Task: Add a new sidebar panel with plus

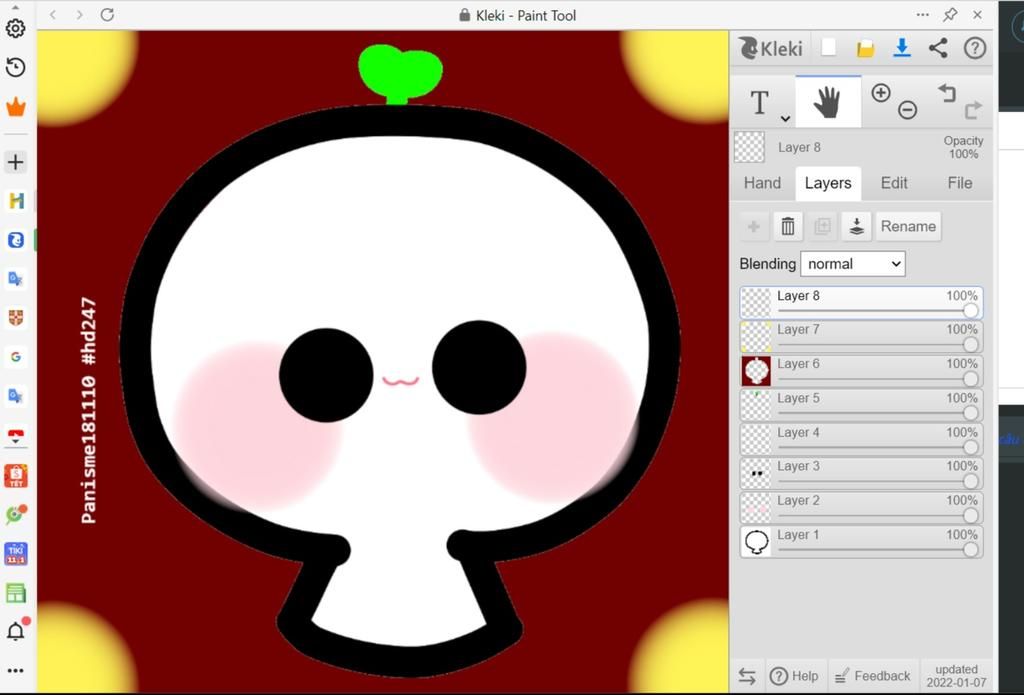Action: pos(16,161)
